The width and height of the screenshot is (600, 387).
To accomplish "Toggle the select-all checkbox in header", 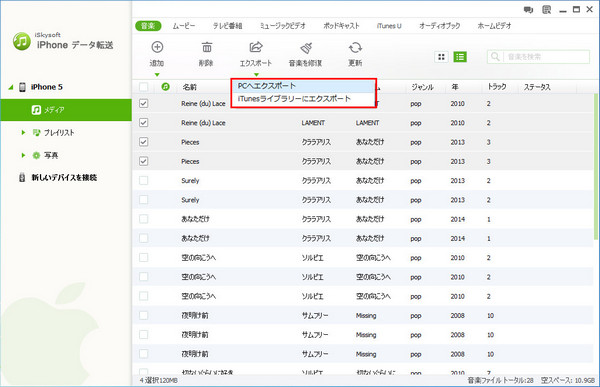I will tap(143, 87).
